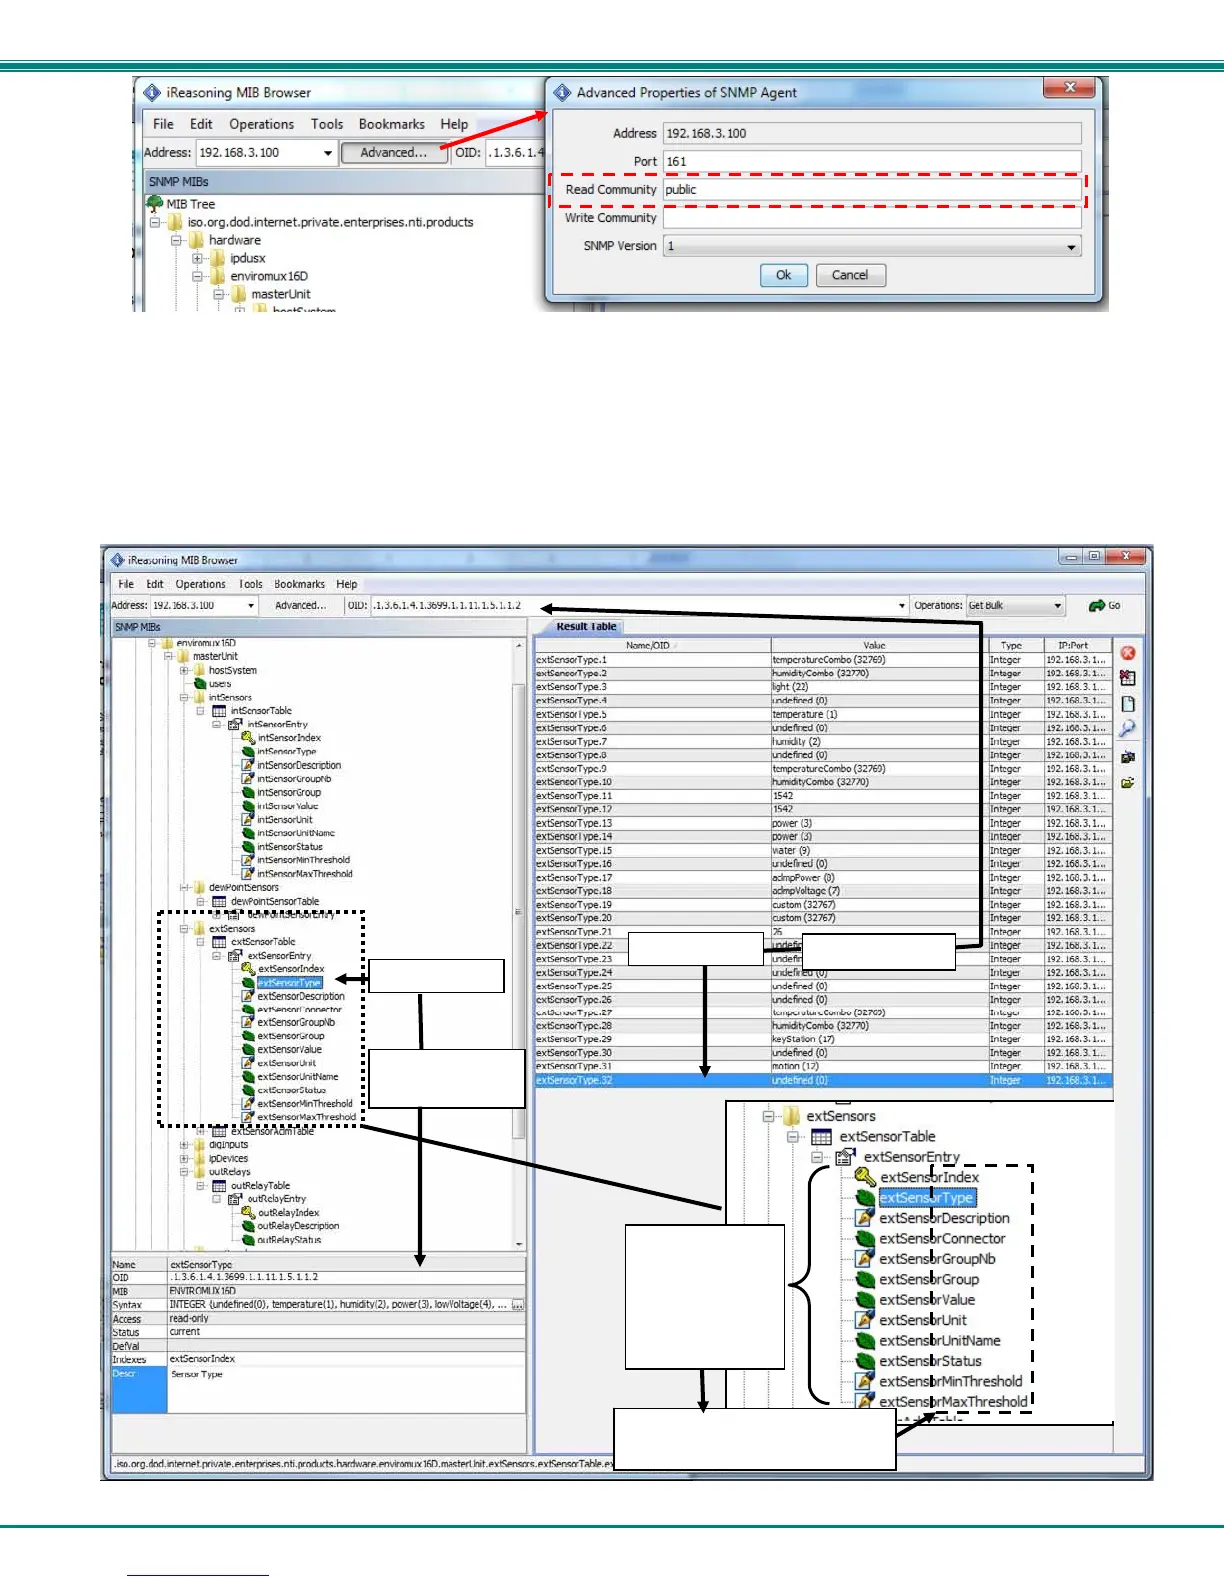Click the green leaf icon beside users

tap(200, 684)
